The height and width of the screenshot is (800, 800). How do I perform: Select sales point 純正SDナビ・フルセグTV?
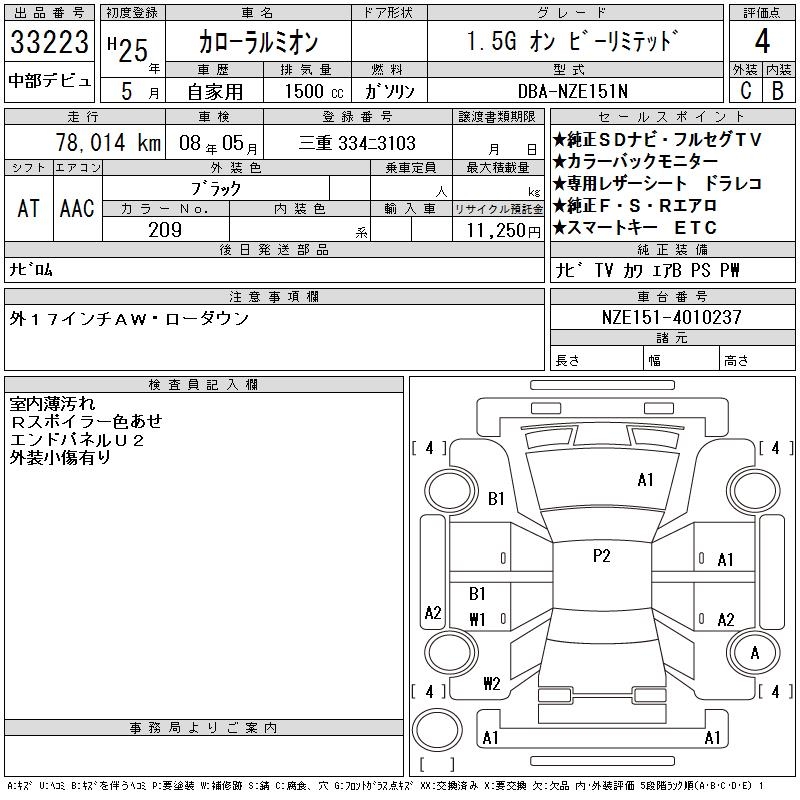coord(657,139)
